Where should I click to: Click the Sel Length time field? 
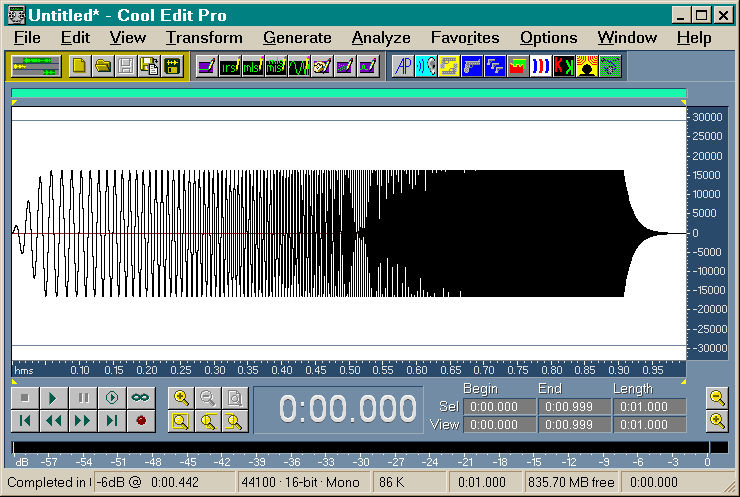tap(649, 406)
